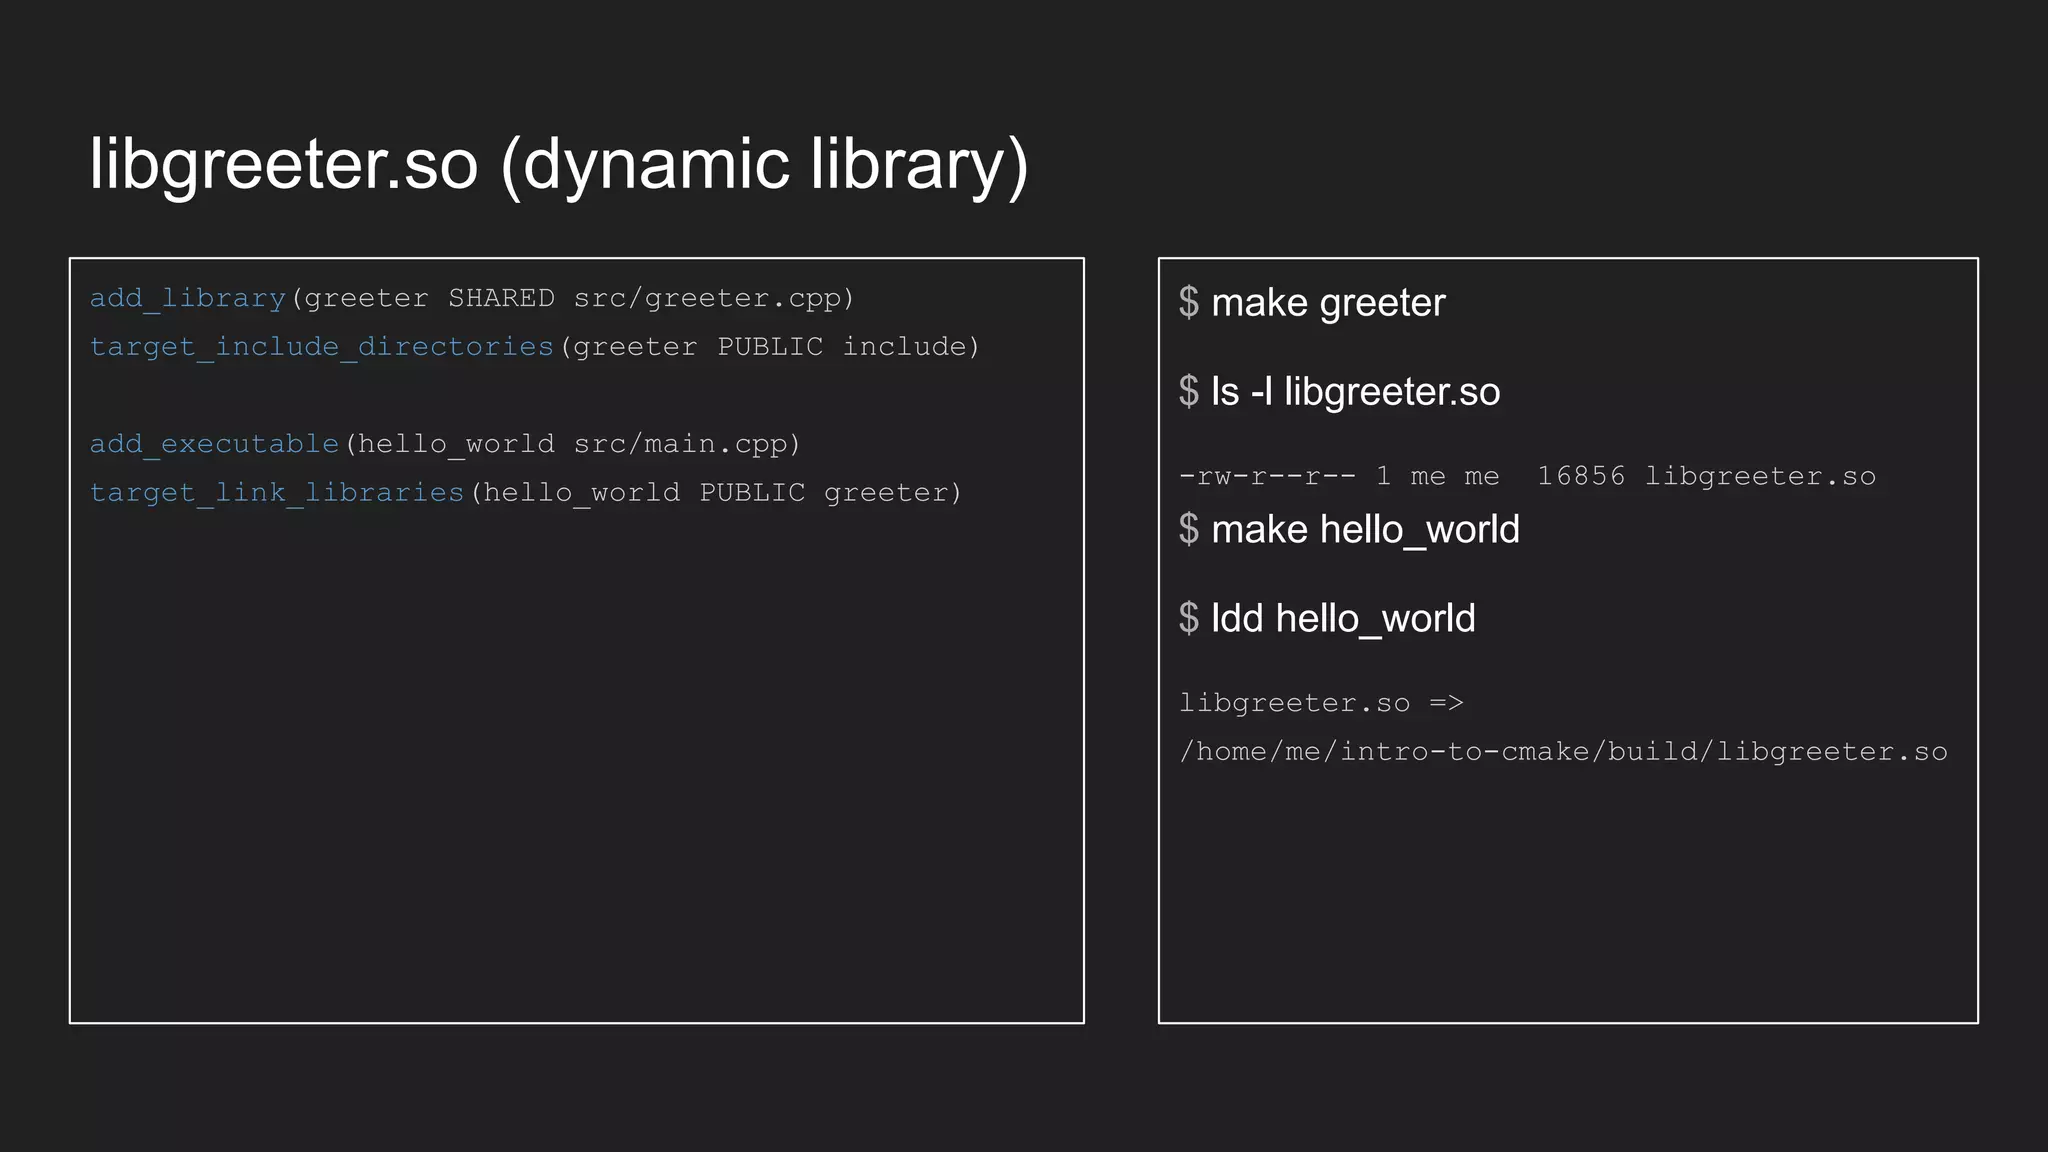The height and width of the screenshot is (1152, 2048).
Task: Click the 'src/greeter.cpp' source path
Action: pyautogui.click(x=708, y=298)
